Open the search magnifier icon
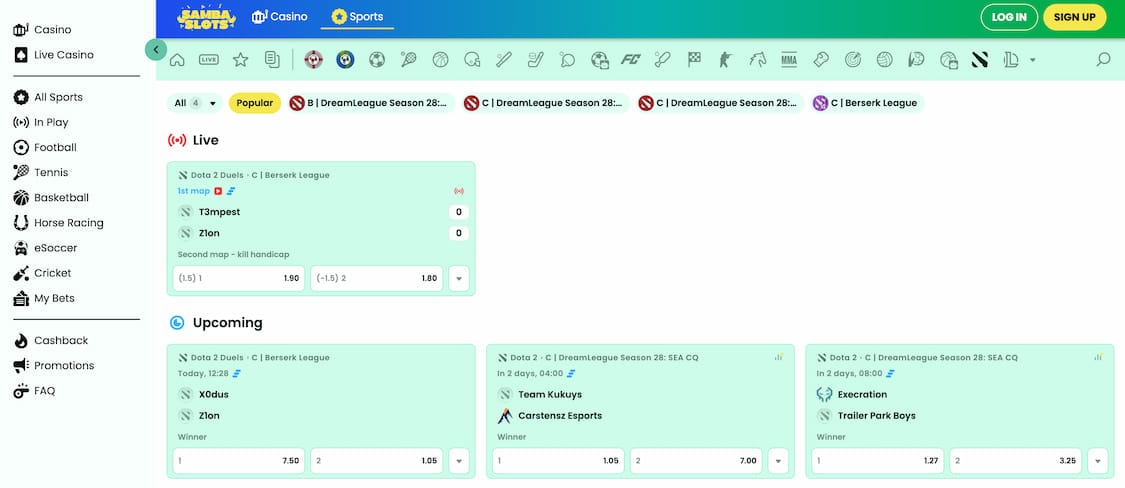Viewport: 1125px width, 488px height. pos(1103,60)
